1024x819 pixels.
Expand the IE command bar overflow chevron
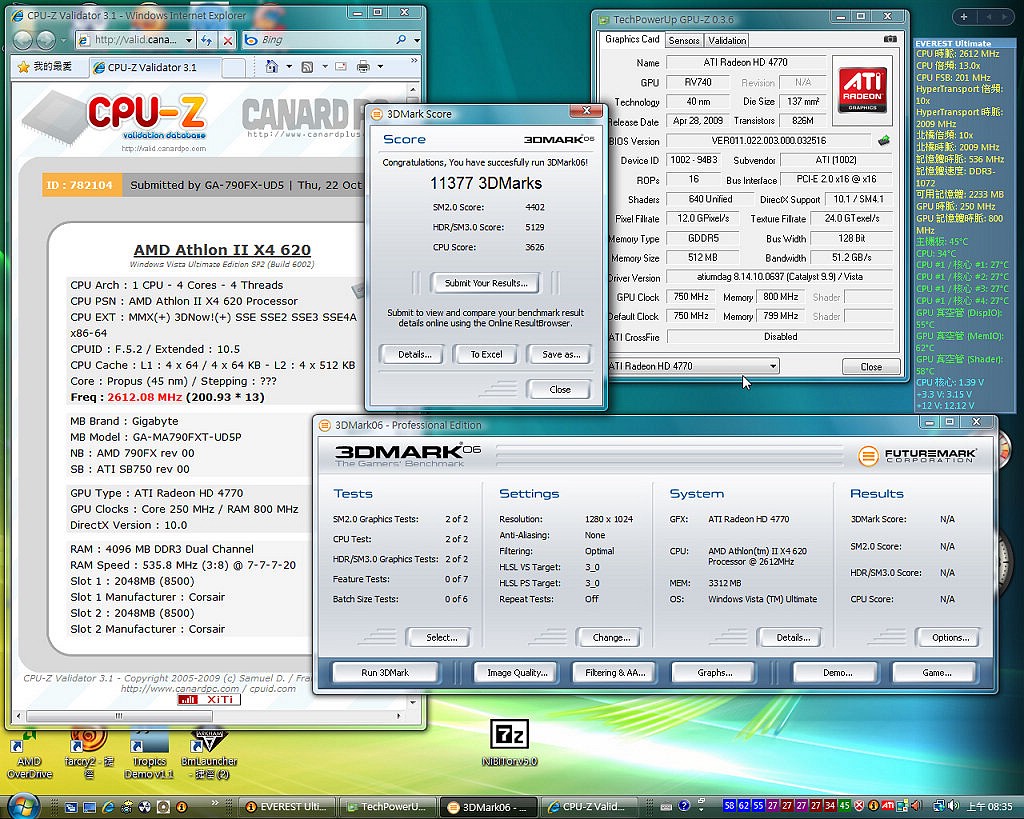(x=413, y=61)
